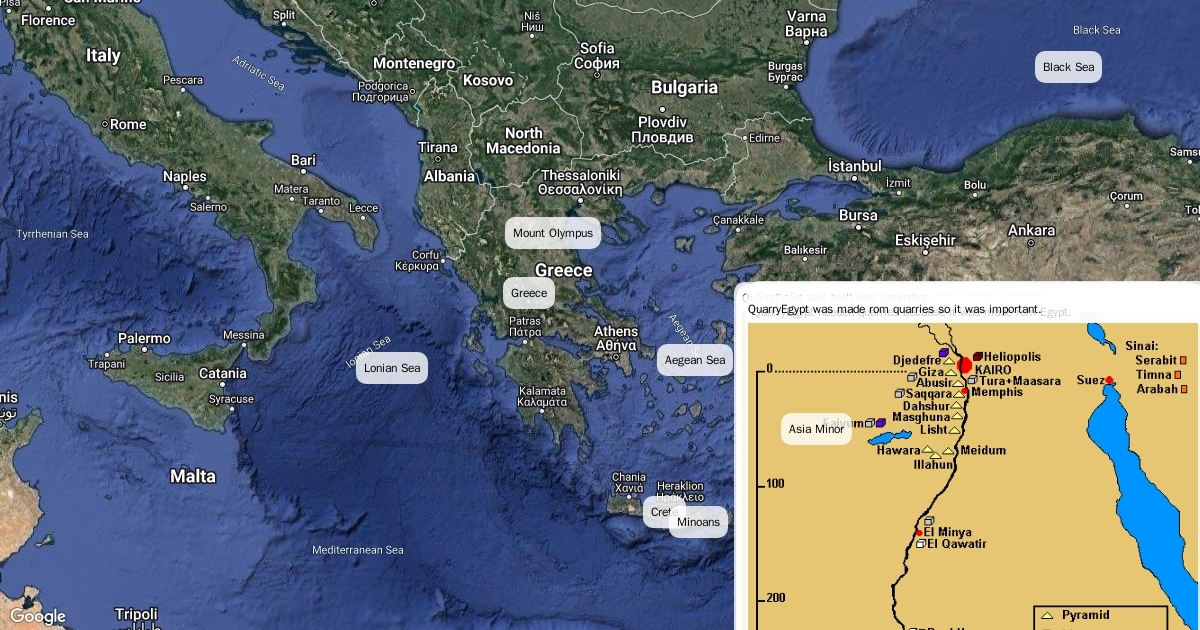
Task: Select the Chania city label
Action: click(629, 482)
